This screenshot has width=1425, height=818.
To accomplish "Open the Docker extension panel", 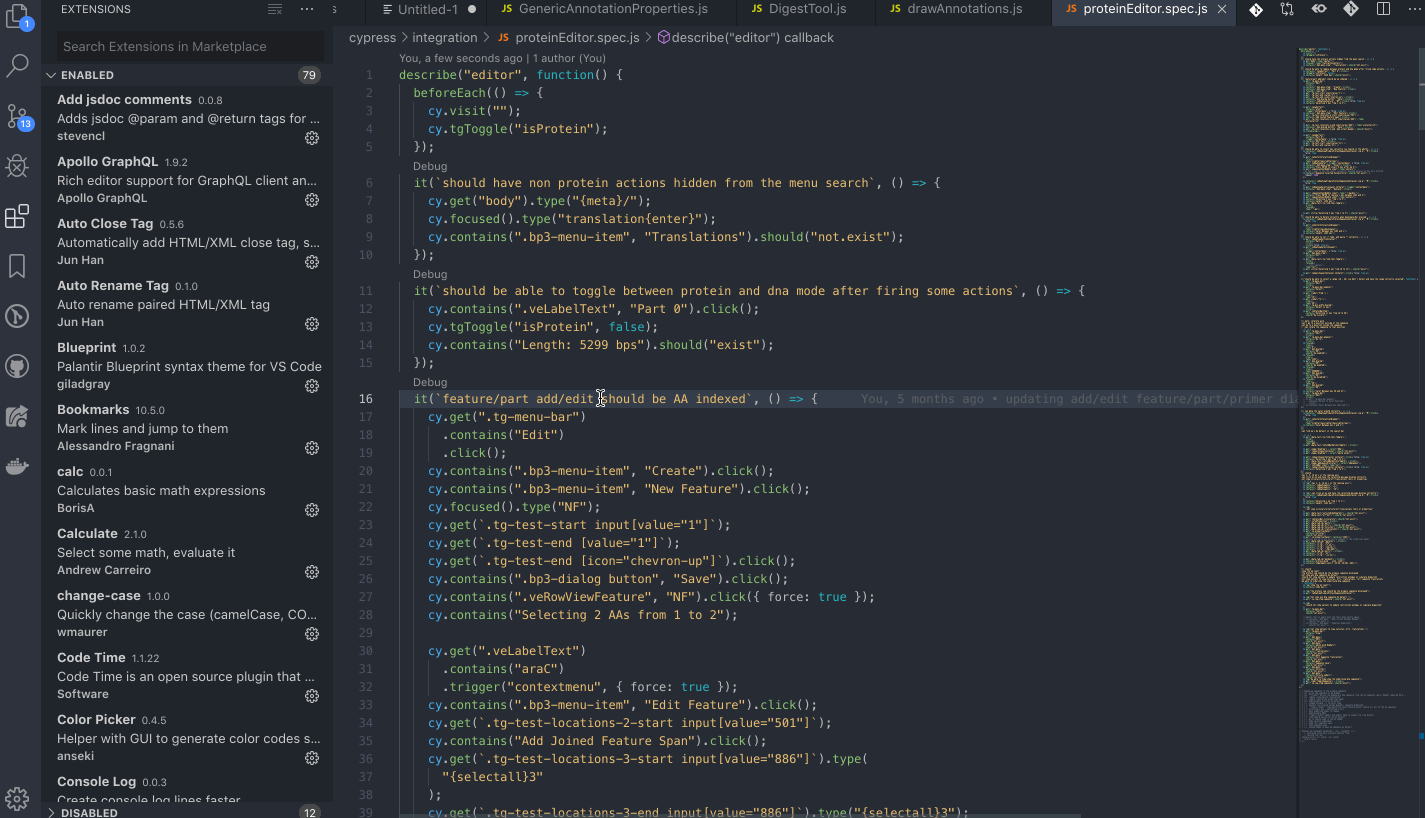I will click(x=18, y=465).
